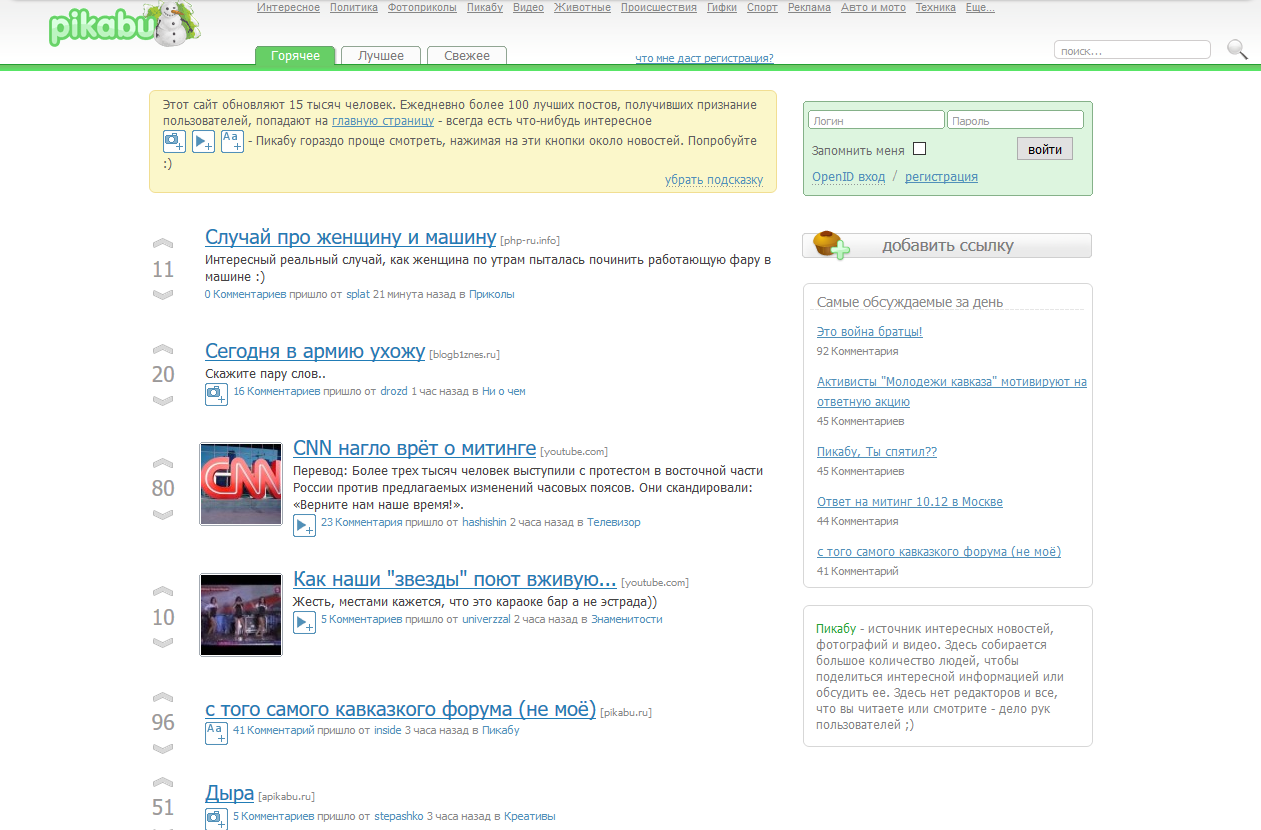Click the Pikabu snowman logo

pos(124,27)
